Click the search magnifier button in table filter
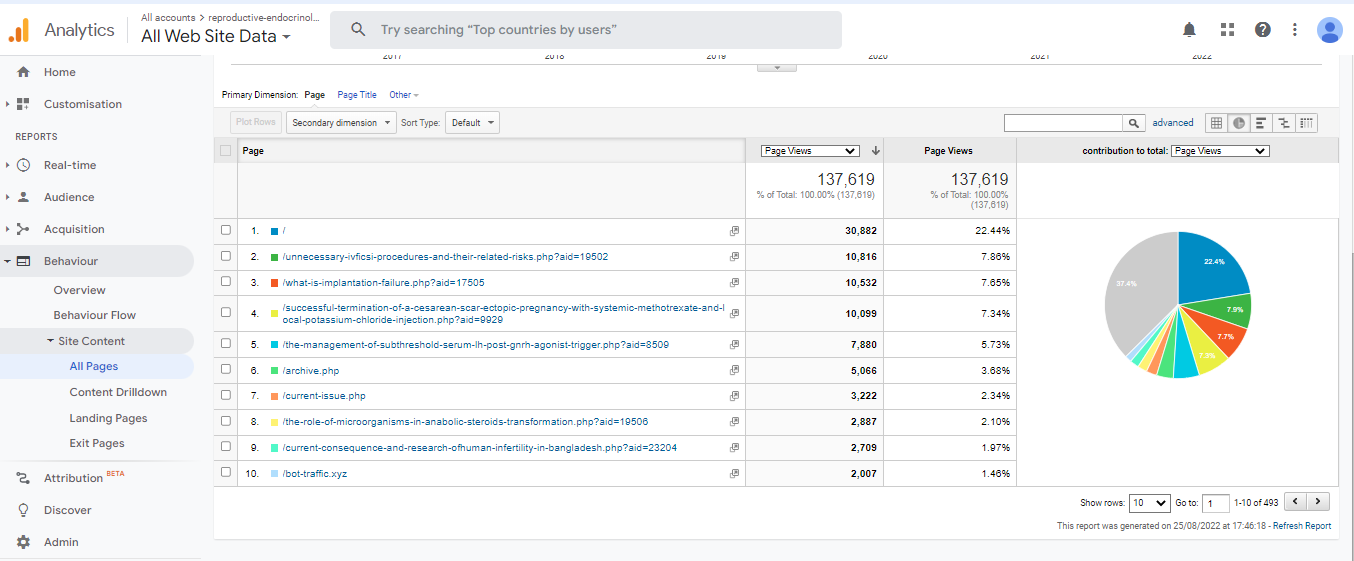Image resolution: width=1354 pixels, height=561 pixels. [1133, 123]
